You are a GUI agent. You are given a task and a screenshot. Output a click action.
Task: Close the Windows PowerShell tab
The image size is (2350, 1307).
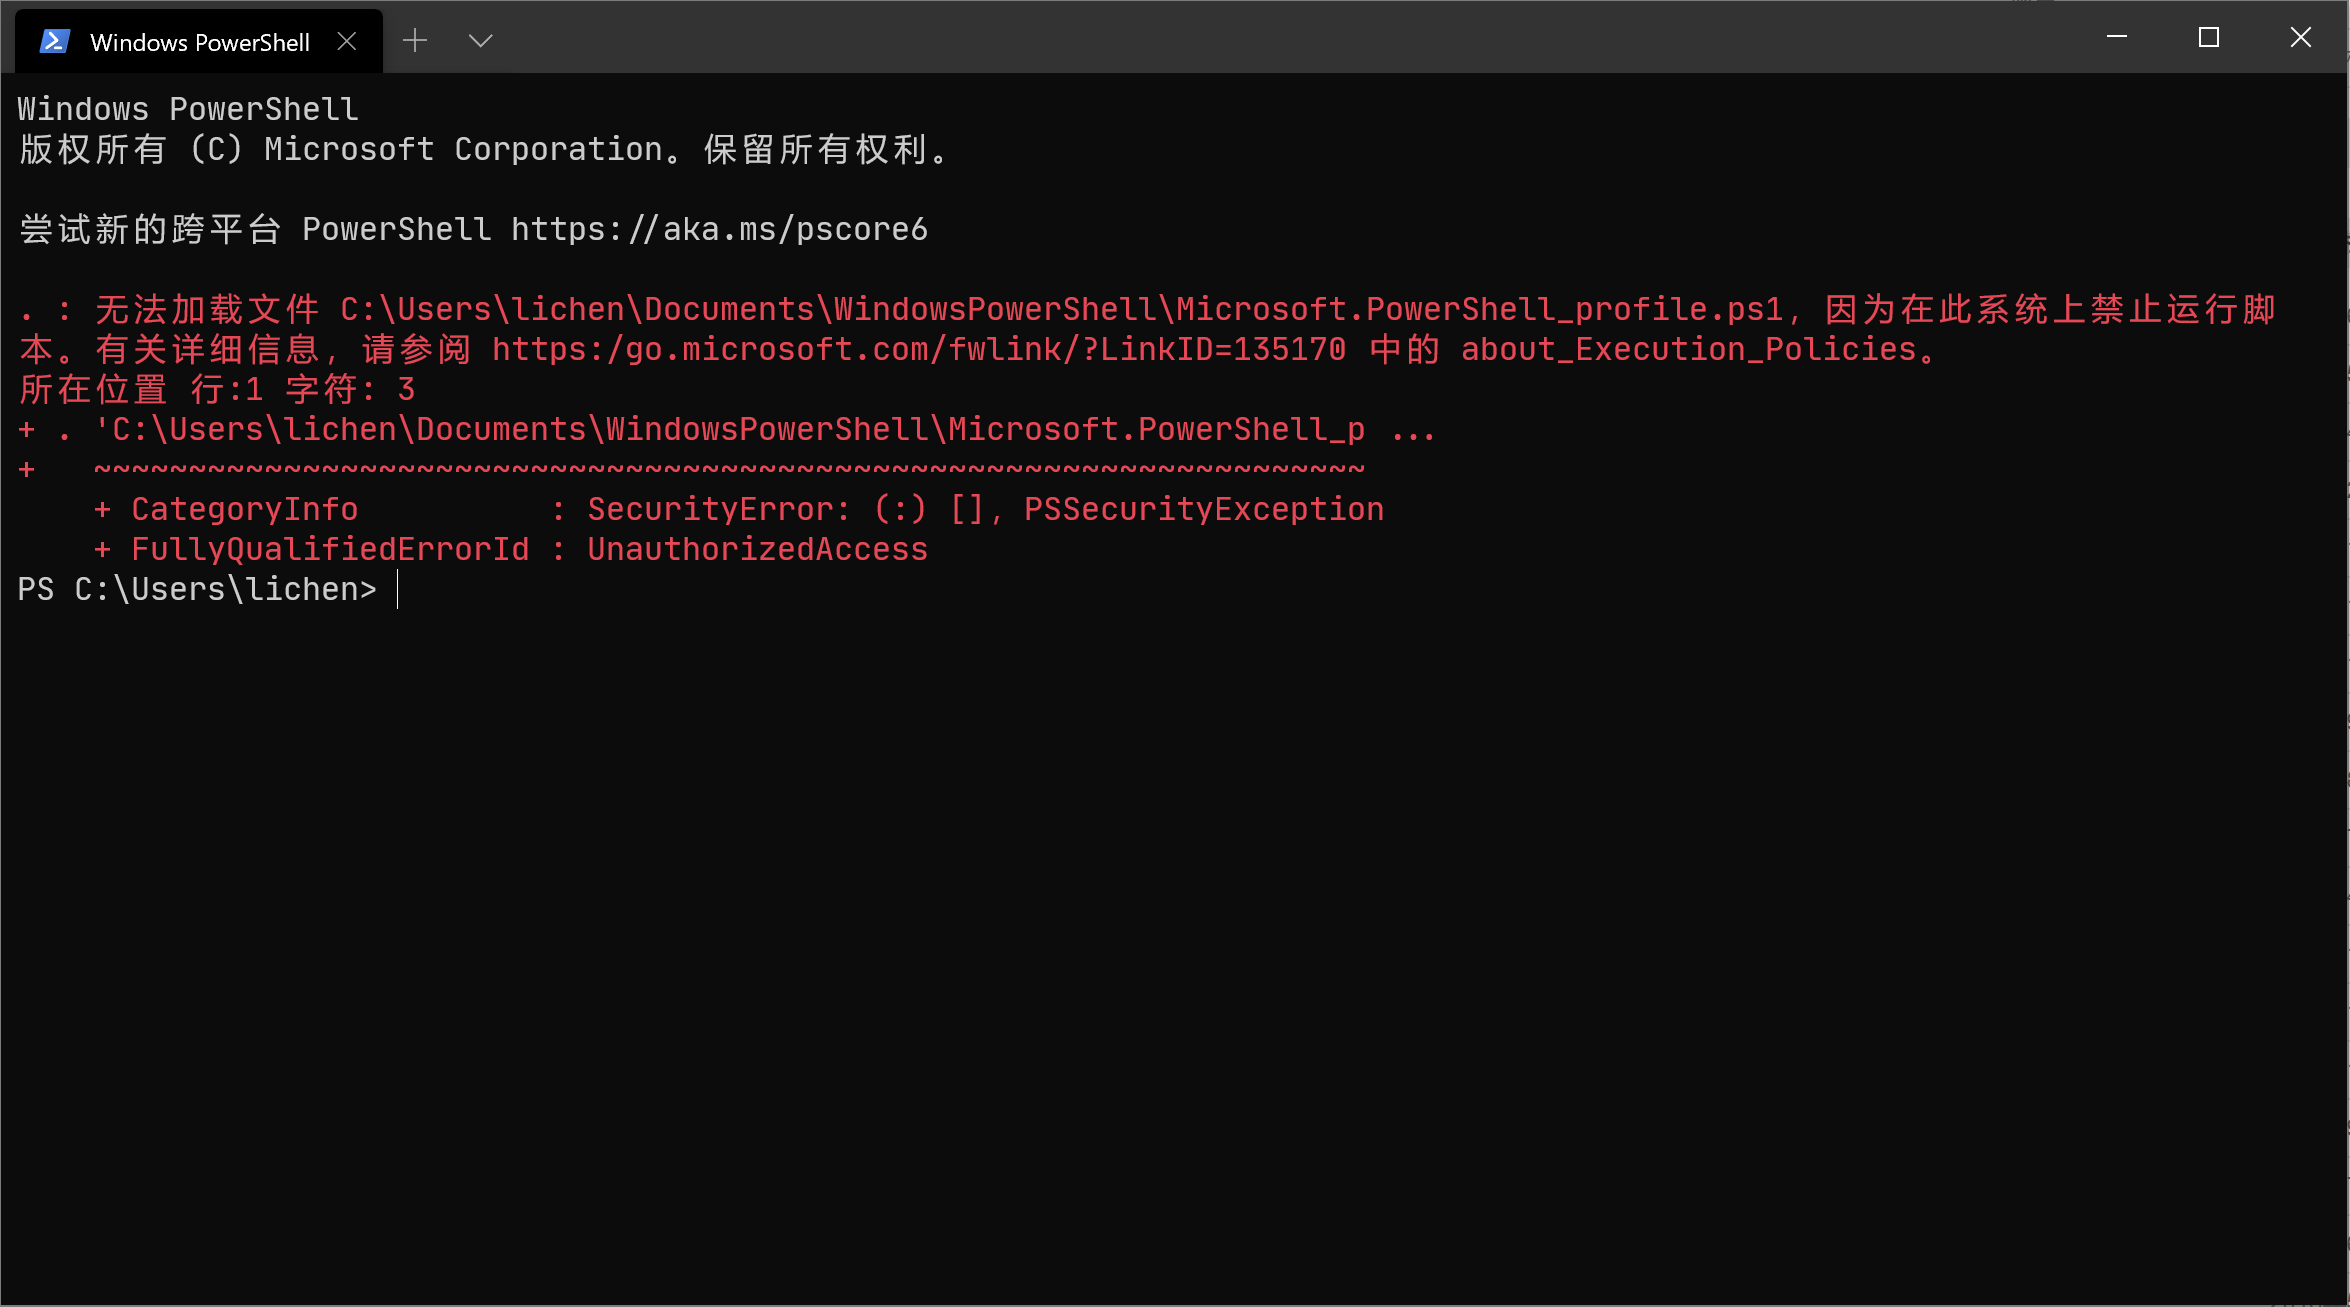pyautogui.click(x=347, y=41)
